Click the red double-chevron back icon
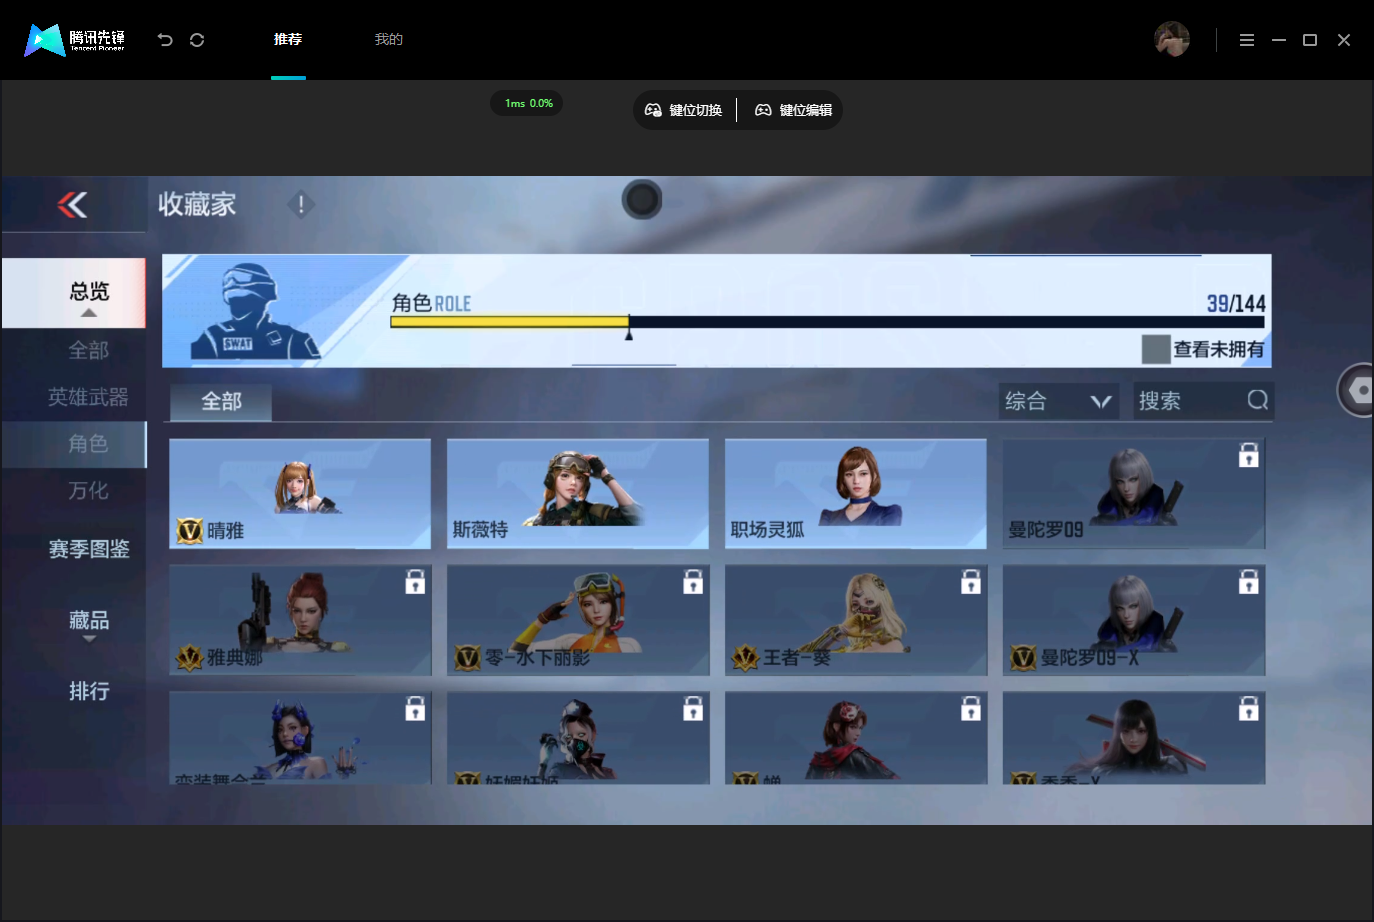This screenshot has height=922, width=1374. pyautogui.click(x=72, y=205)
